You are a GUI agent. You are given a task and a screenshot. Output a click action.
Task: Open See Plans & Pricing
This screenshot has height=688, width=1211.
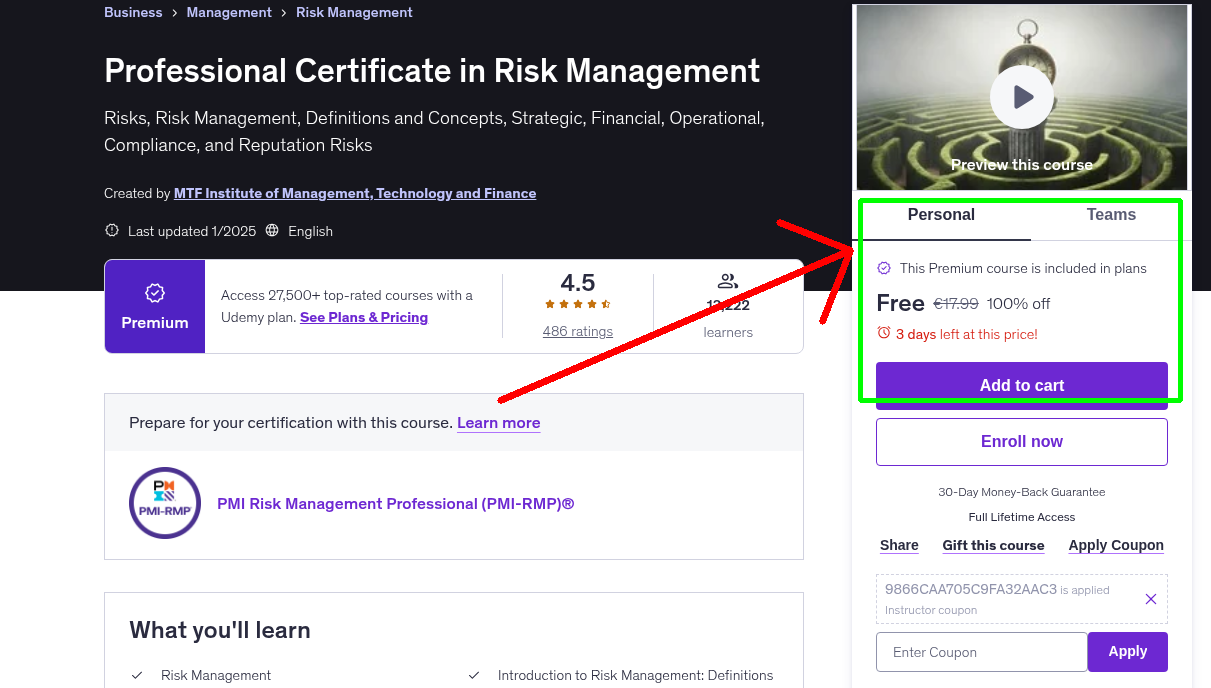[363, 317]
